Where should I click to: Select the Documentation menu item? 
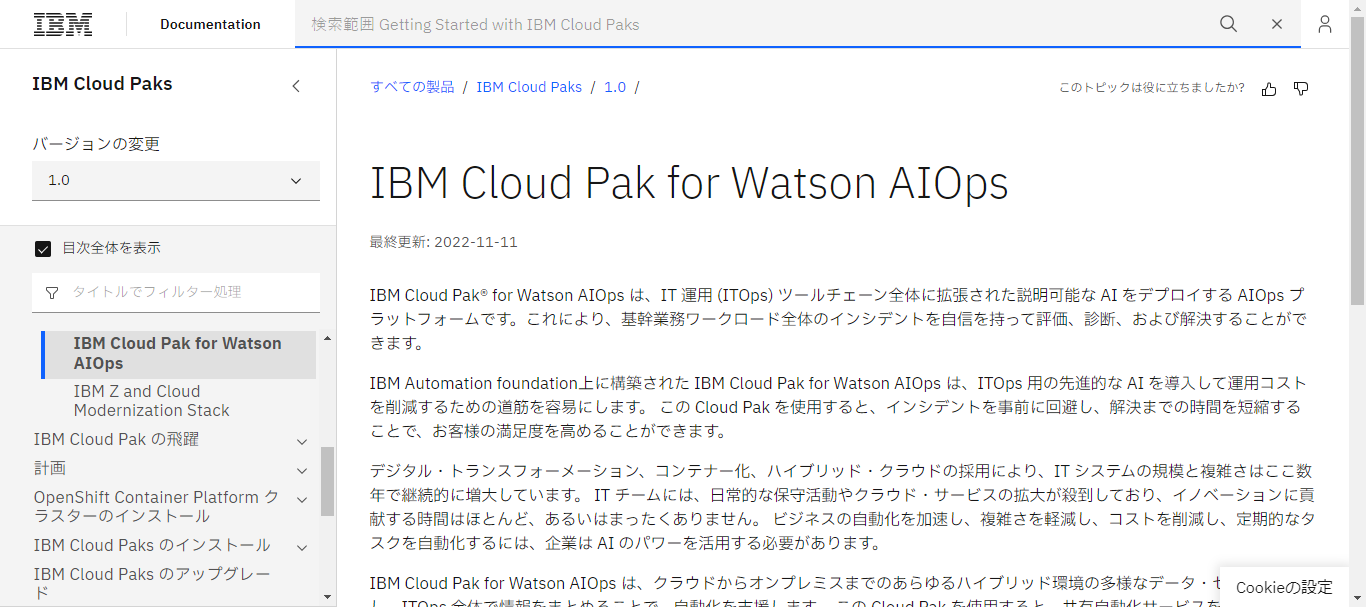coord(210,23)
